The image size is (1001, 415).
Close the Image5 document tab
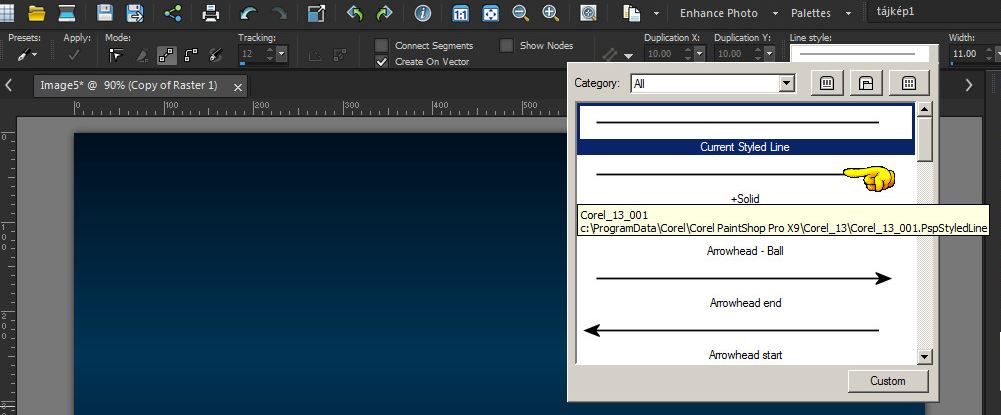238,87
